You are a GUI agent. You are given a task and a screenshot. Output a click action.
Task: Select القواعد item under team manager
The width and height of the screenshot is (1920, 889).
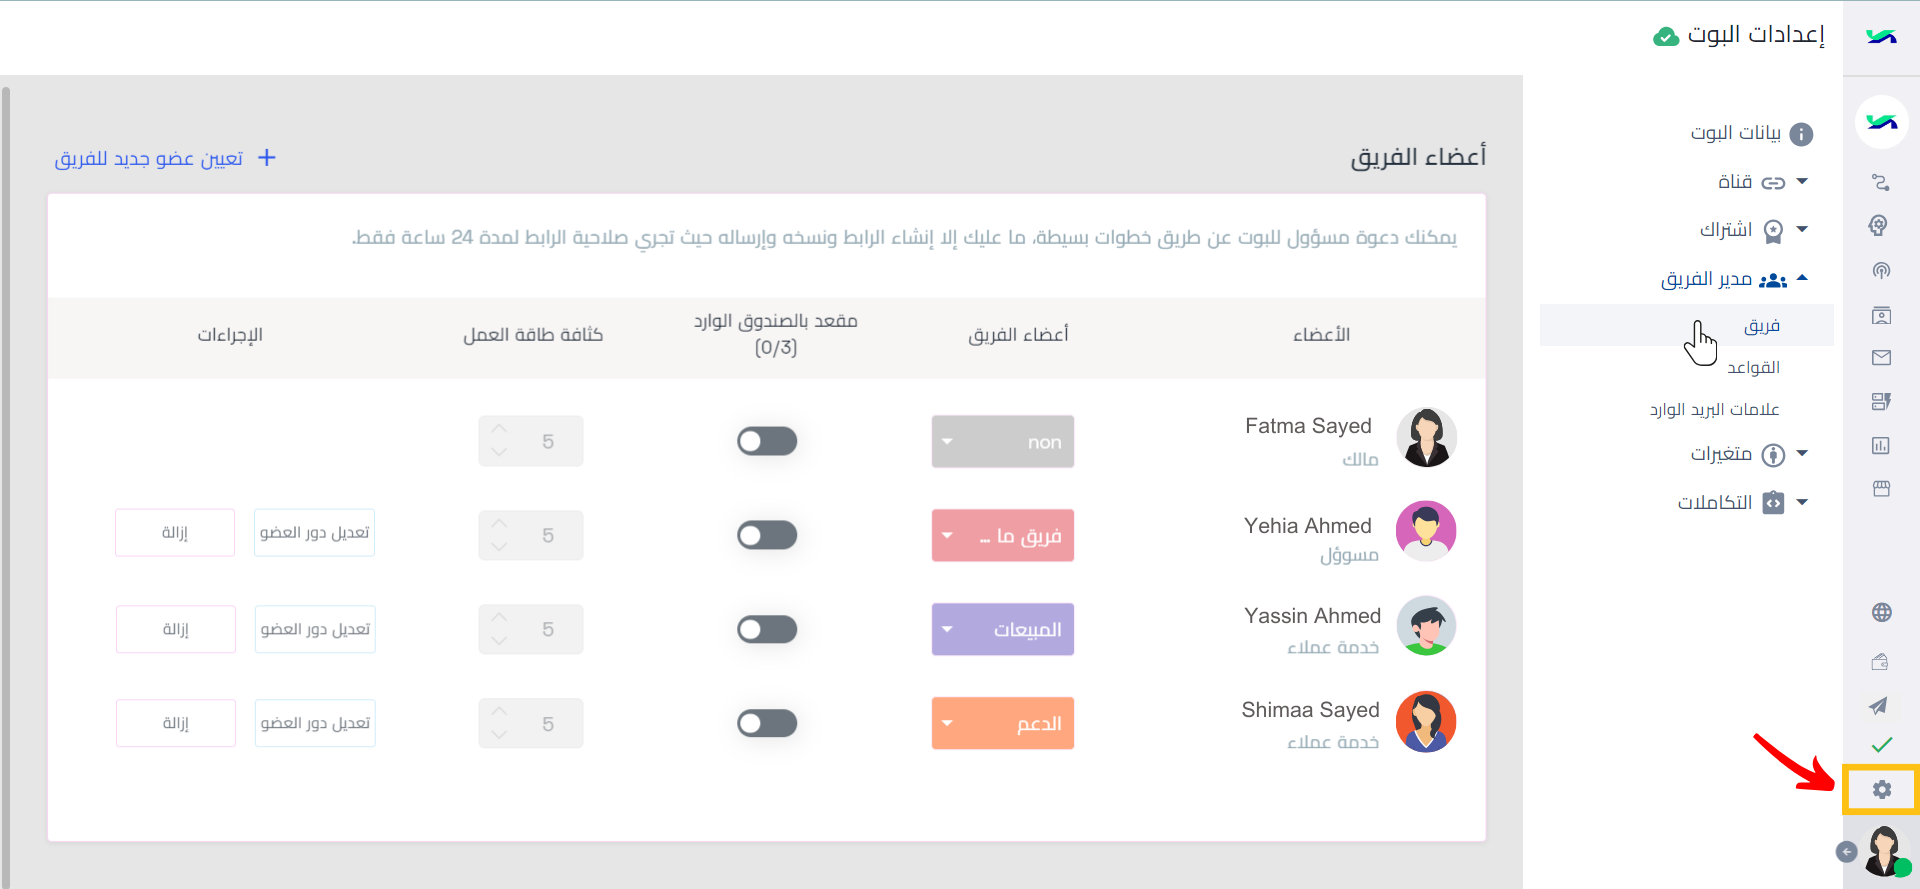point(1753,368)
